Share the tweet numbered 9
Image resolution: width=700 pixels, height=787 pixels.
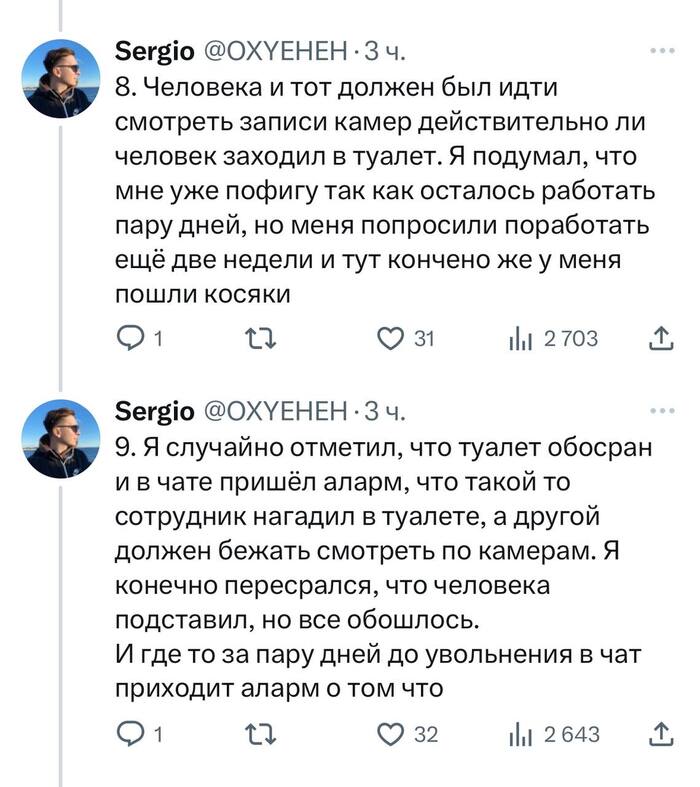click(661, 735)
